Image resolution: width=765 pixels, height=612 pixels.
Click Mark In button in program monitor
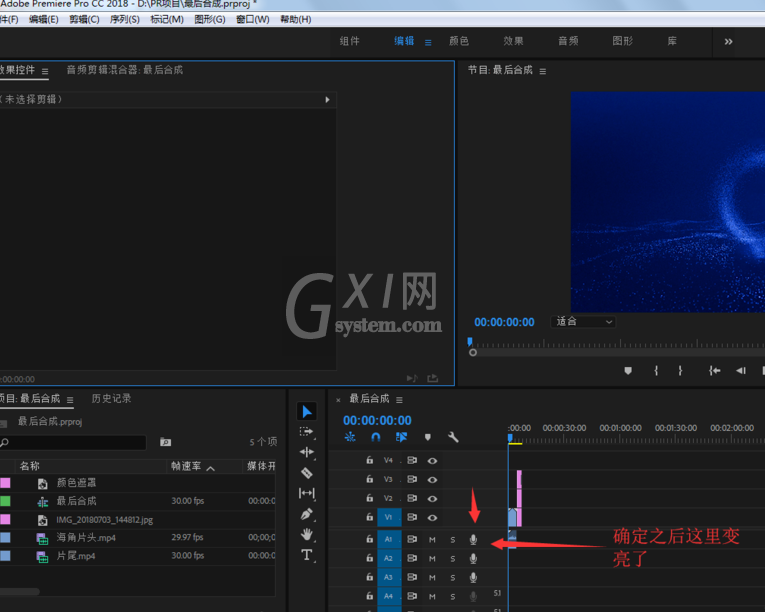[x=656, y=371]
